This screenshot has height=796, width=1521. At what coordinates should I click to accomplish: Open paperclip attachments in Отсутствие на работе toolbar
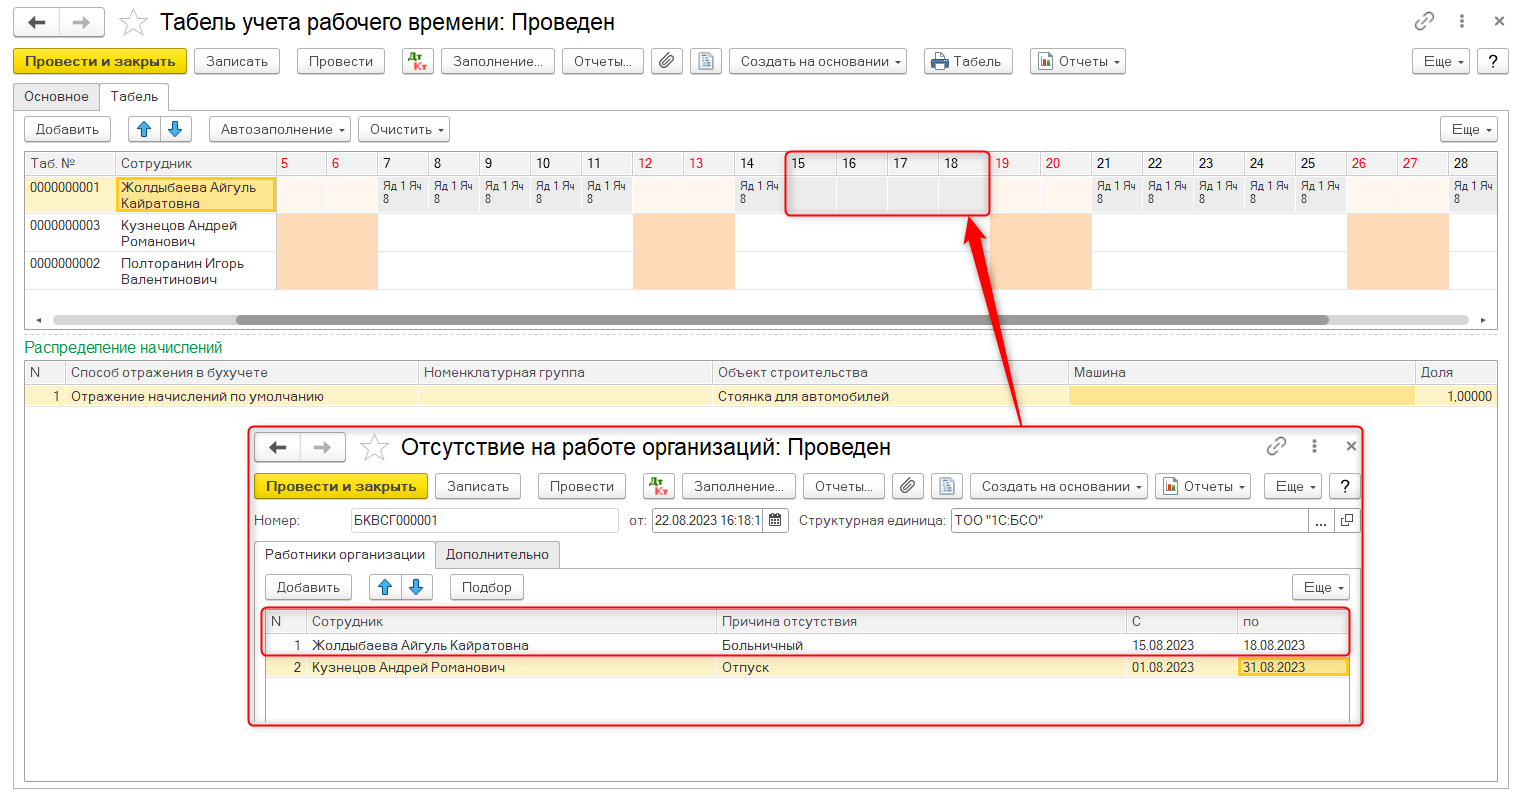click(x=908, y=486)
